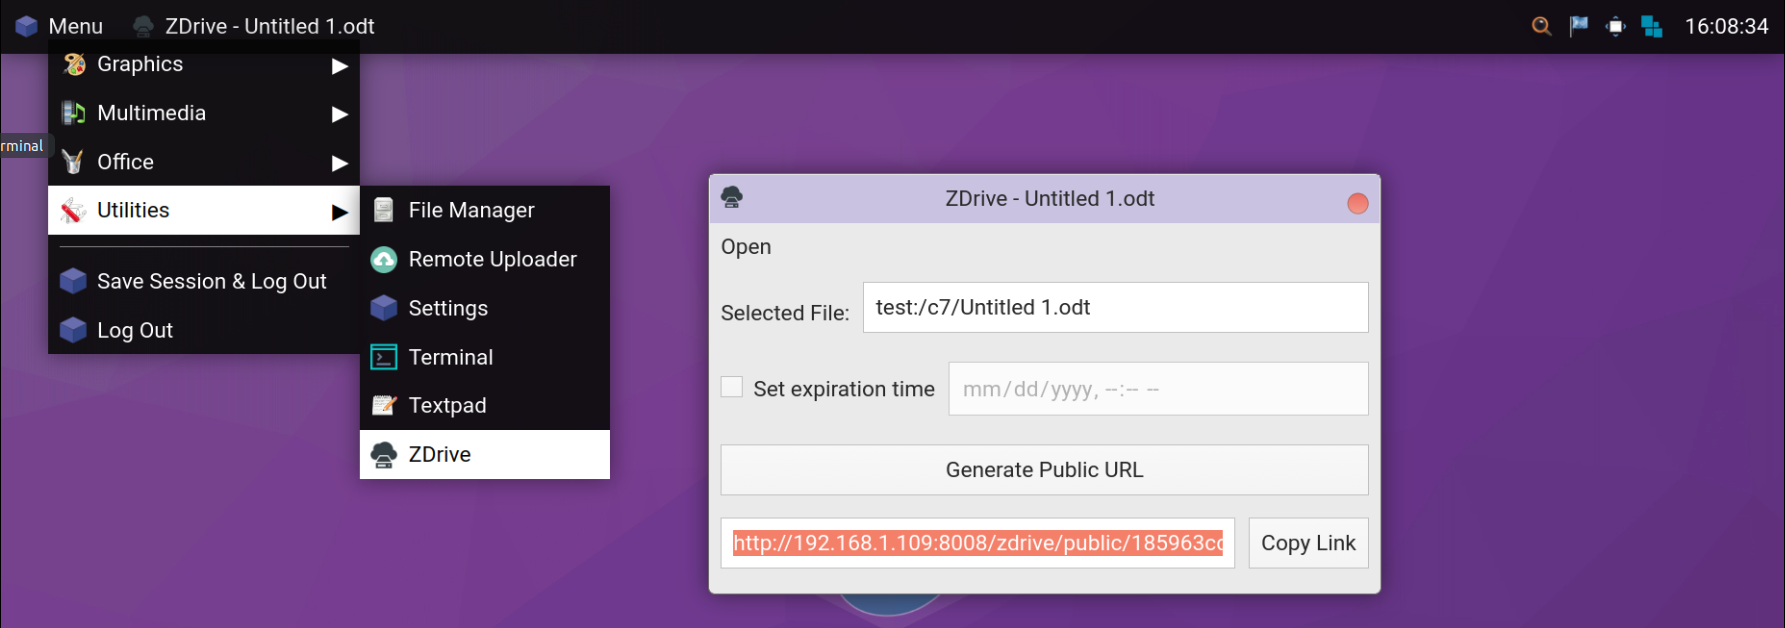Screen dimensions: 1785x628
Task: Click the expiration date and time field
Action: pyautogui.click(x=1157, y=389)
